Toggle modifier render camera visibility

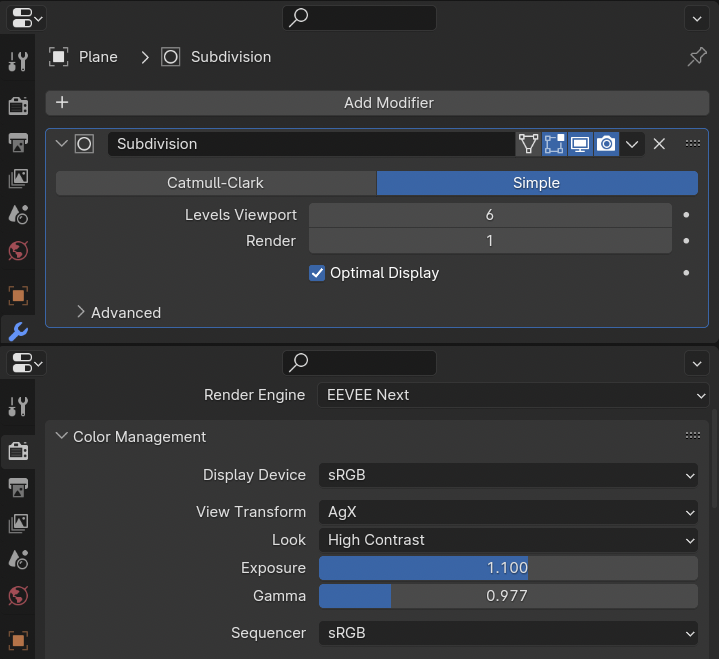(606, 144)
